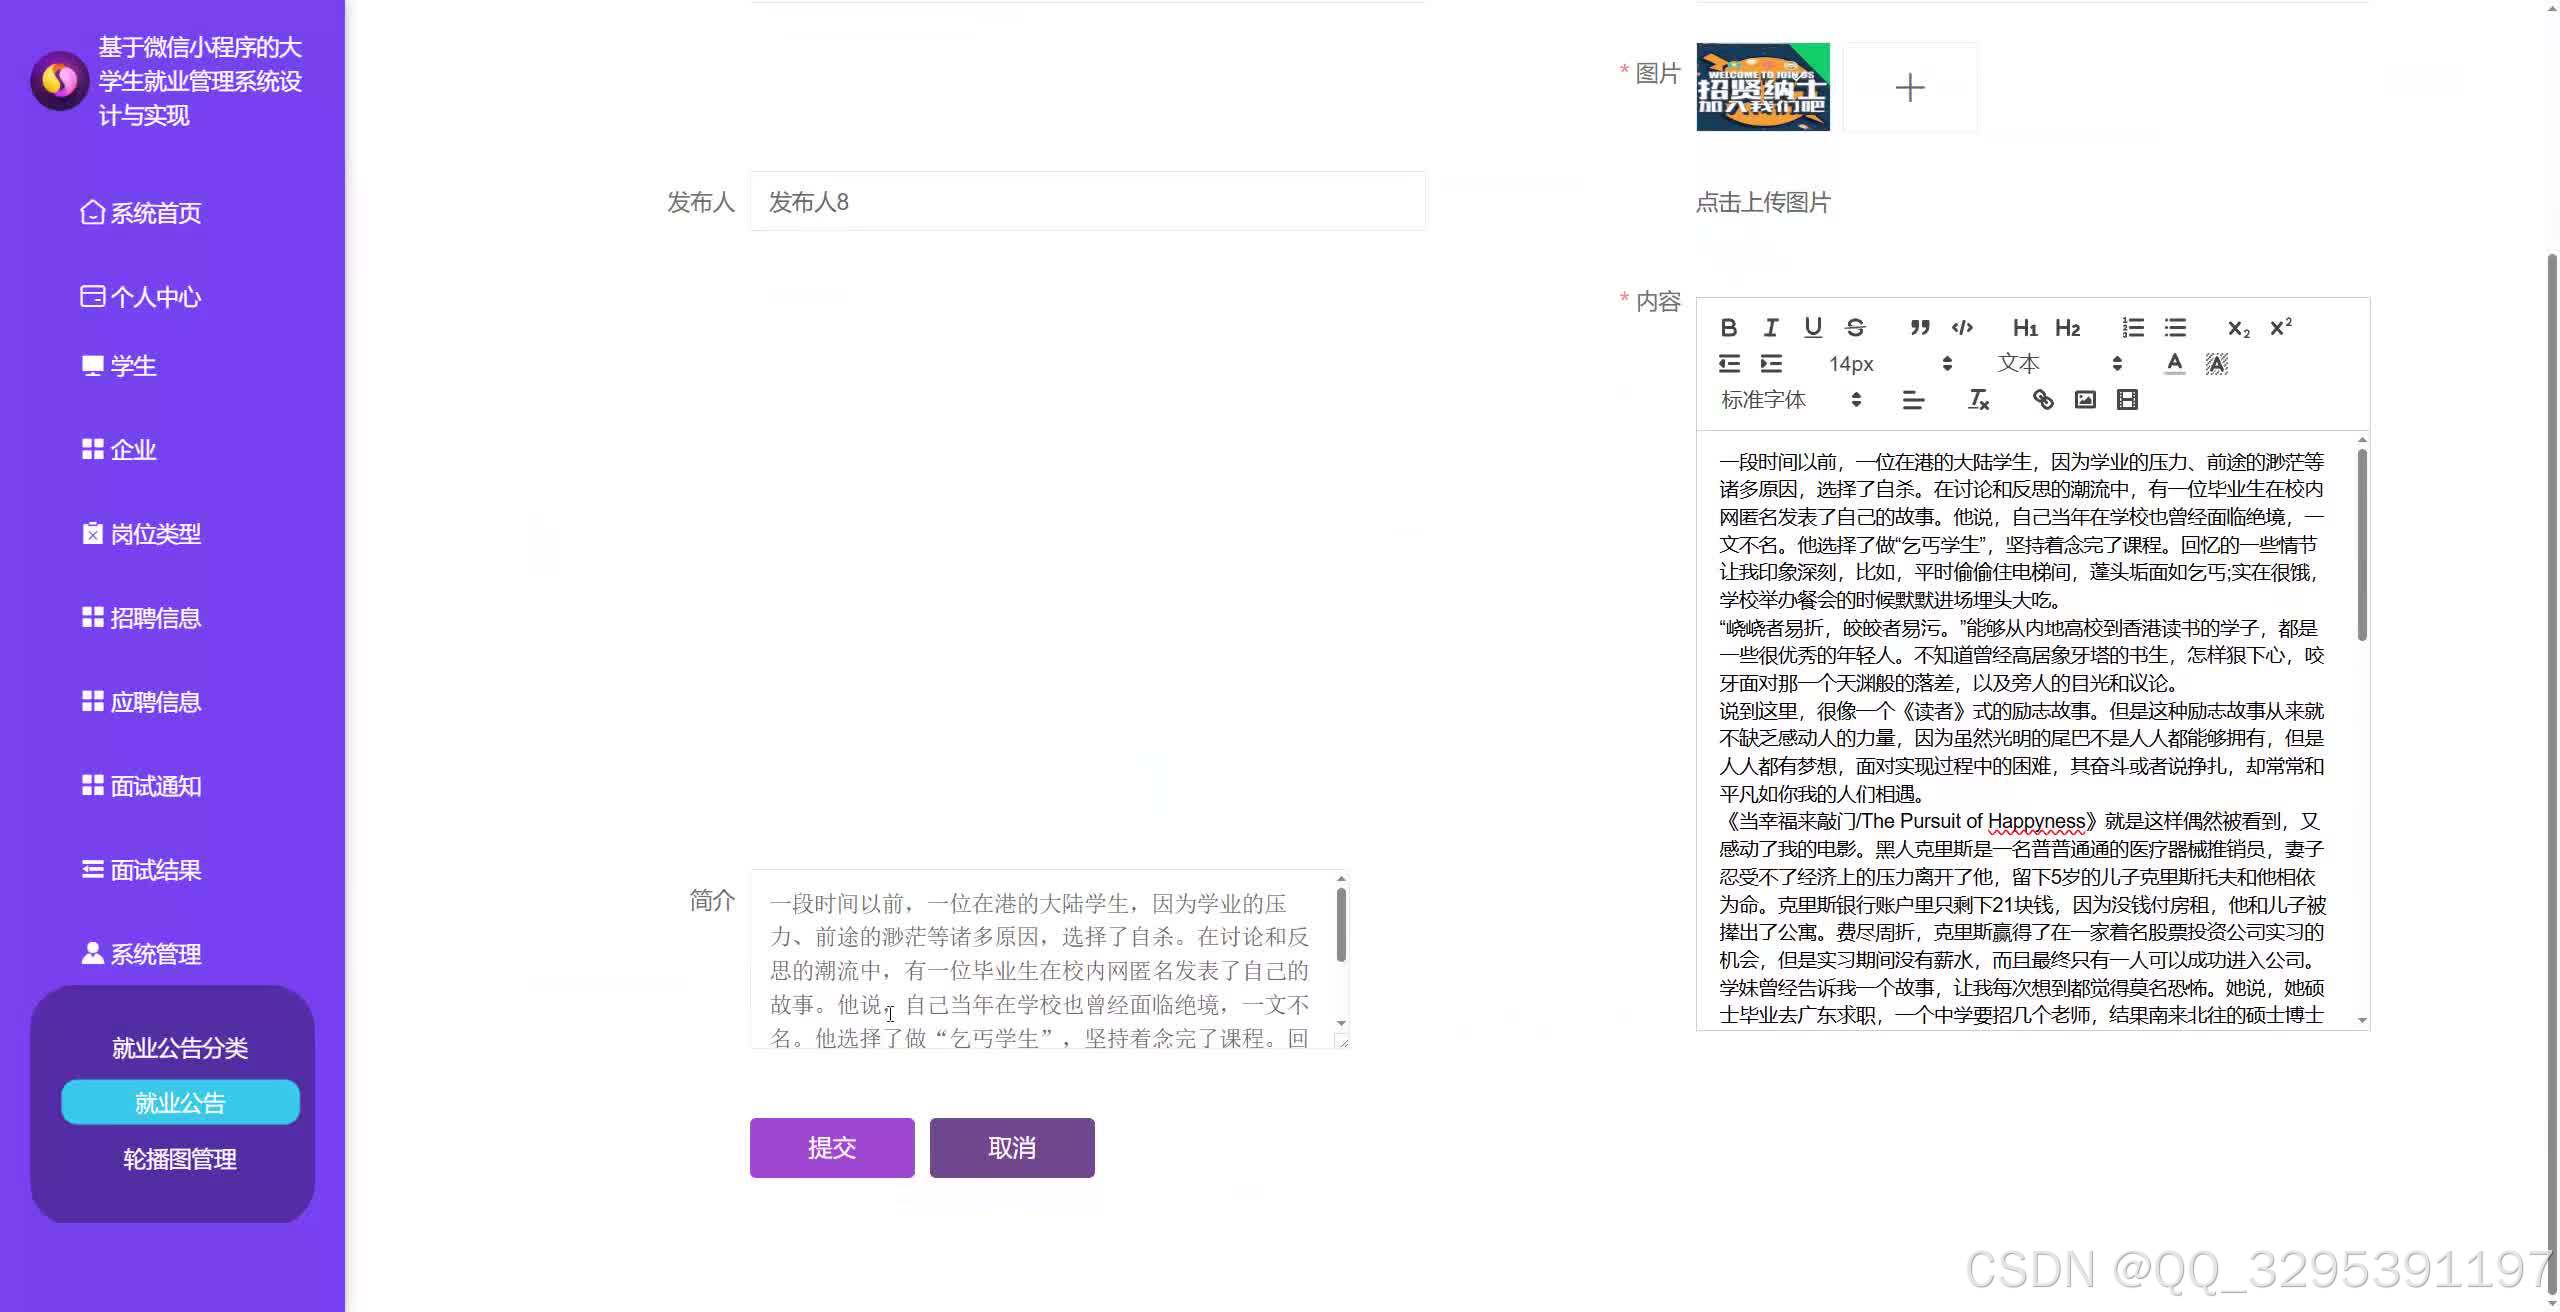Open the font color picker
Viewport: 2560px width, 1312px height.
[x=2175, y=363]
